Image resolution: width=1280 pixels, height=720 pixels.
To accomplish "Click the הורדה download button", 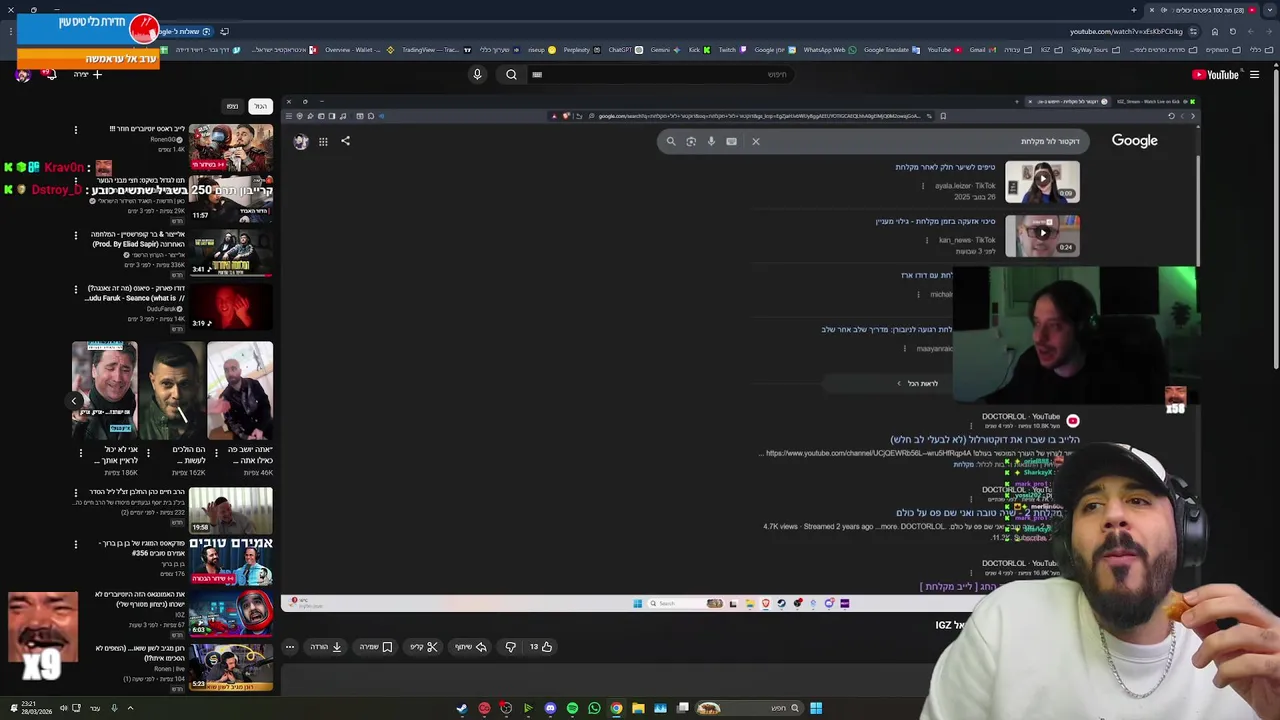I will (326, 647).
